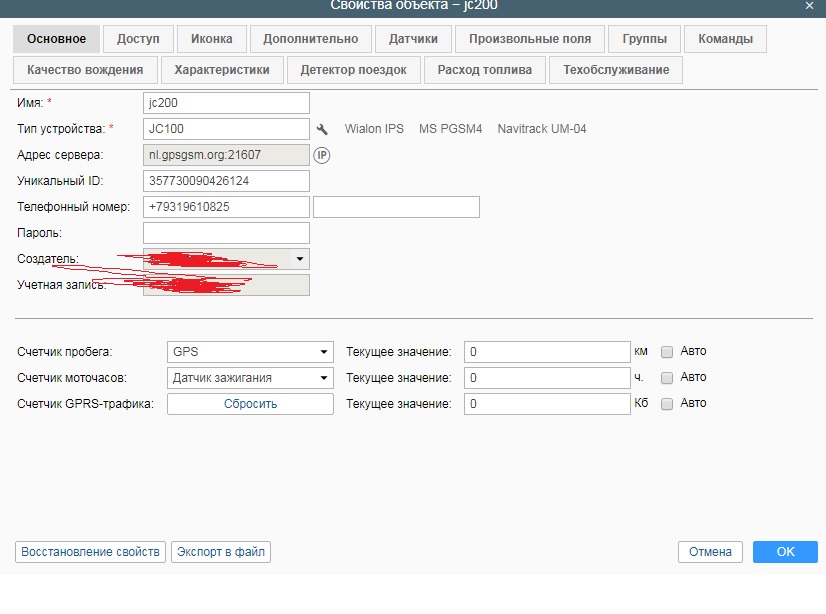
Task: Toggle Auto checkbox for engine hours counter
Action: tap(667, 378)
